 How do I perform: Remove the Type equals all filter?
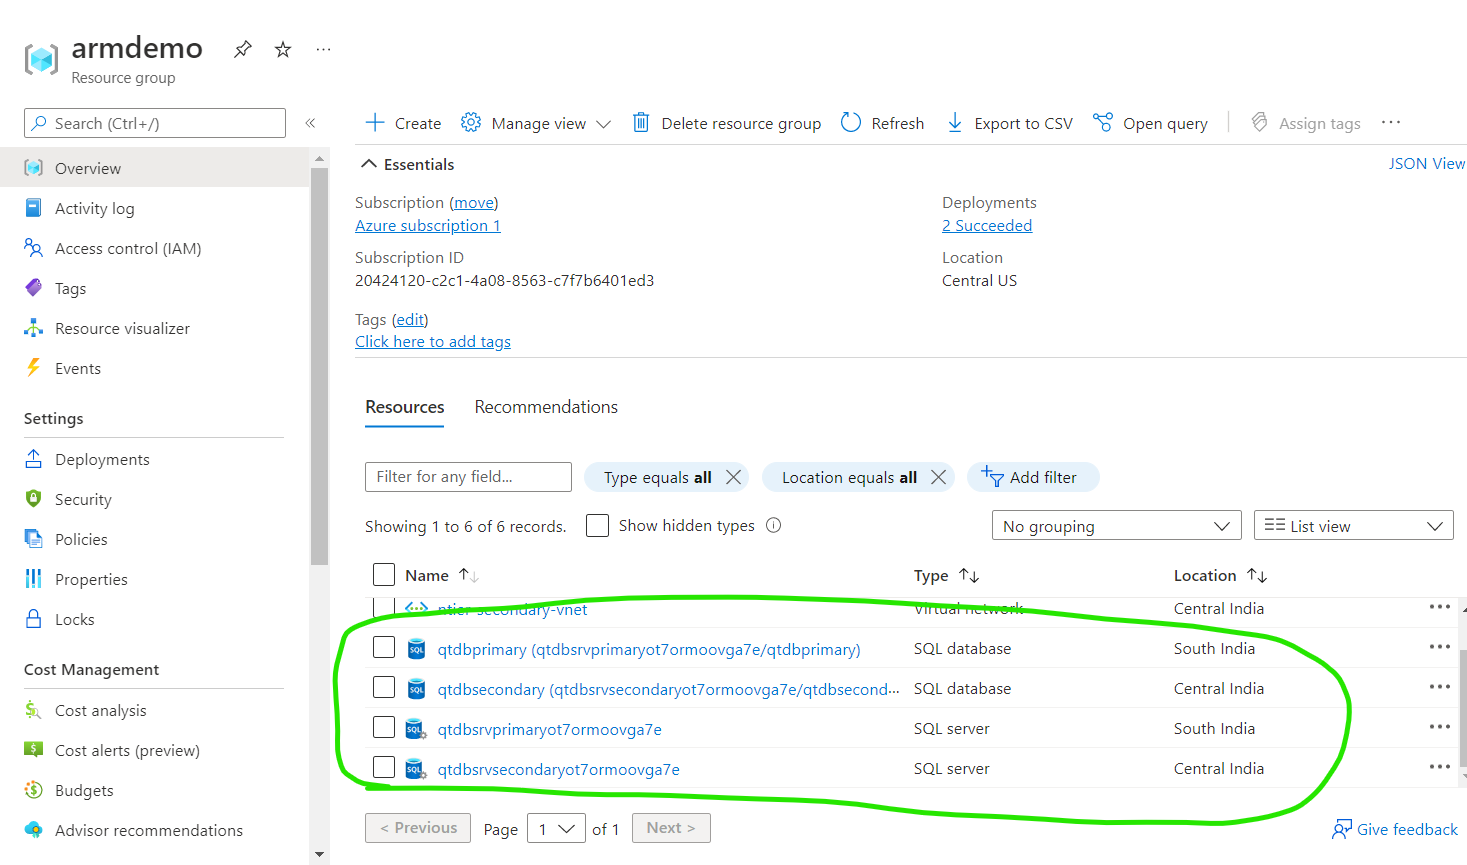[x=733, y=477]
